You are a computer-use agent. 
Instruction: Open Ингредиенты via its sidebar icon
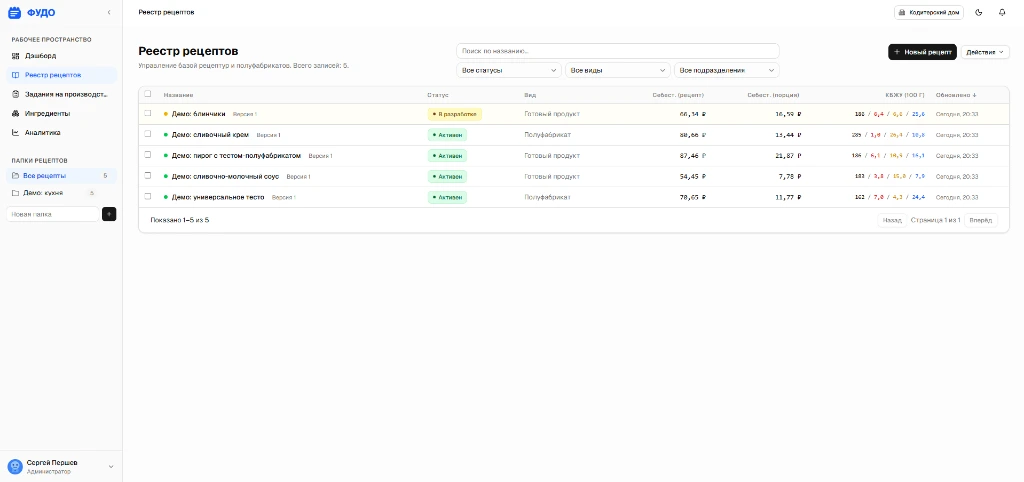click(x=15, y=113)
